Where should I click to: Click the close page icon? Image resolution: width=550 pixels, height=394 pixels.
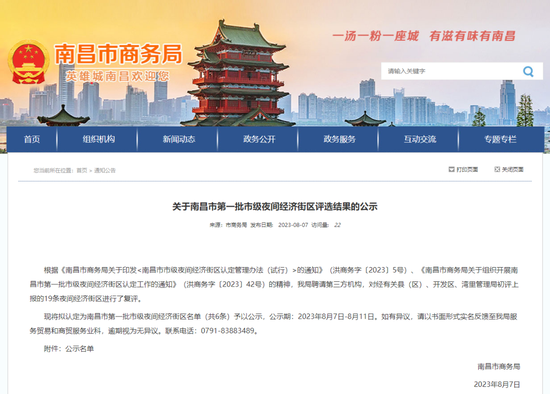point(497,169)
